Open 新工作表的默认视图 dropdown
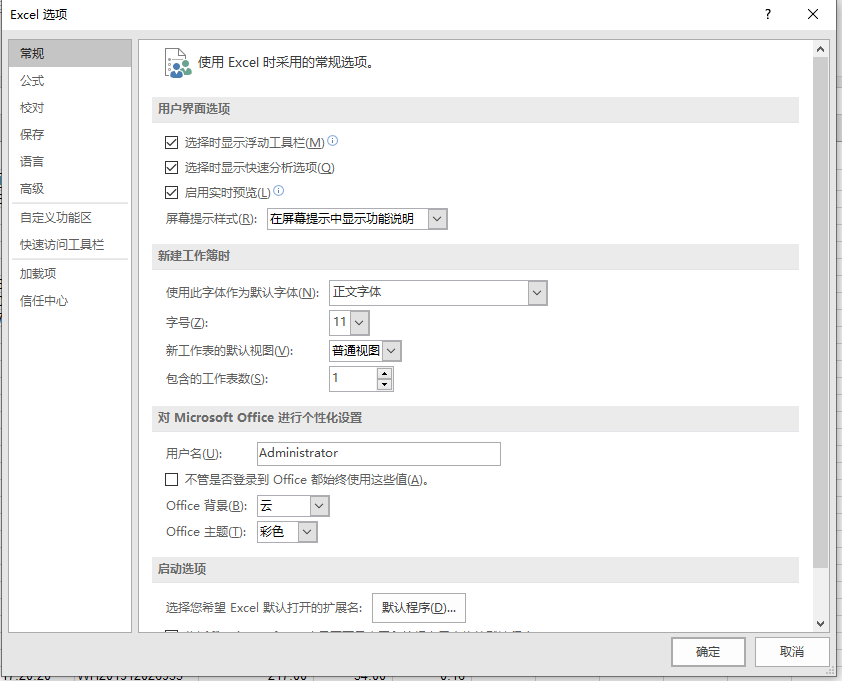The height and width of the screenshot is (681, 842). pyautogui.click(x=391, y=351)
